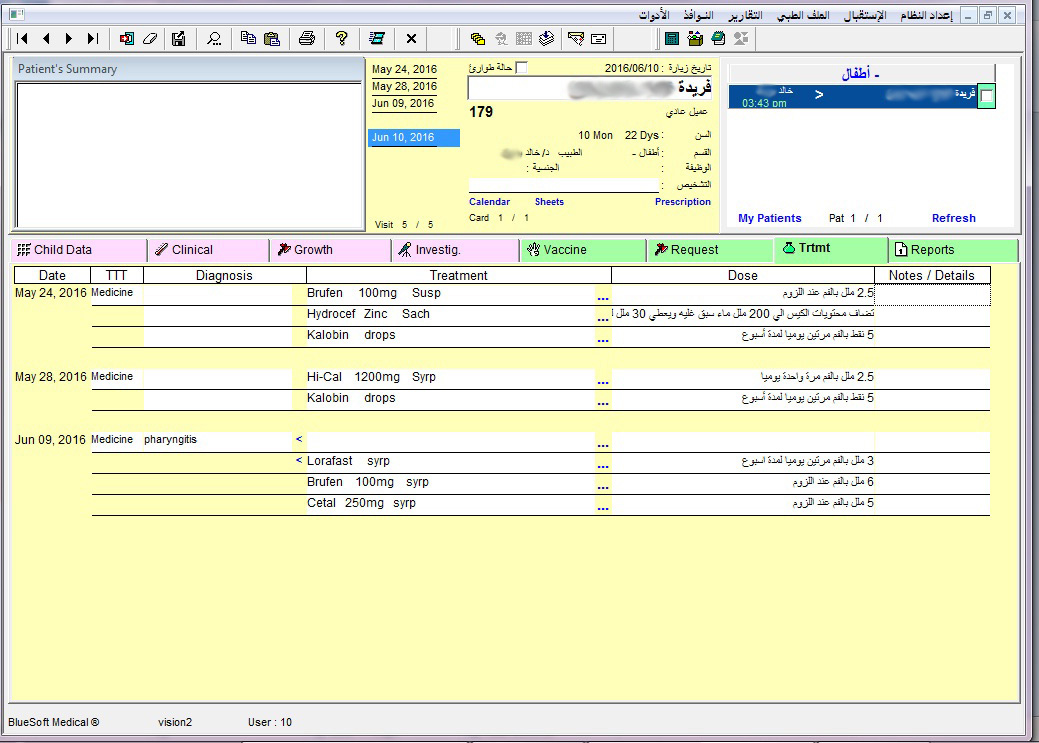Save the record with floppy disk icon
Image resolution: width=1039 pixels, height=743 pixels.
click(178, 38)
